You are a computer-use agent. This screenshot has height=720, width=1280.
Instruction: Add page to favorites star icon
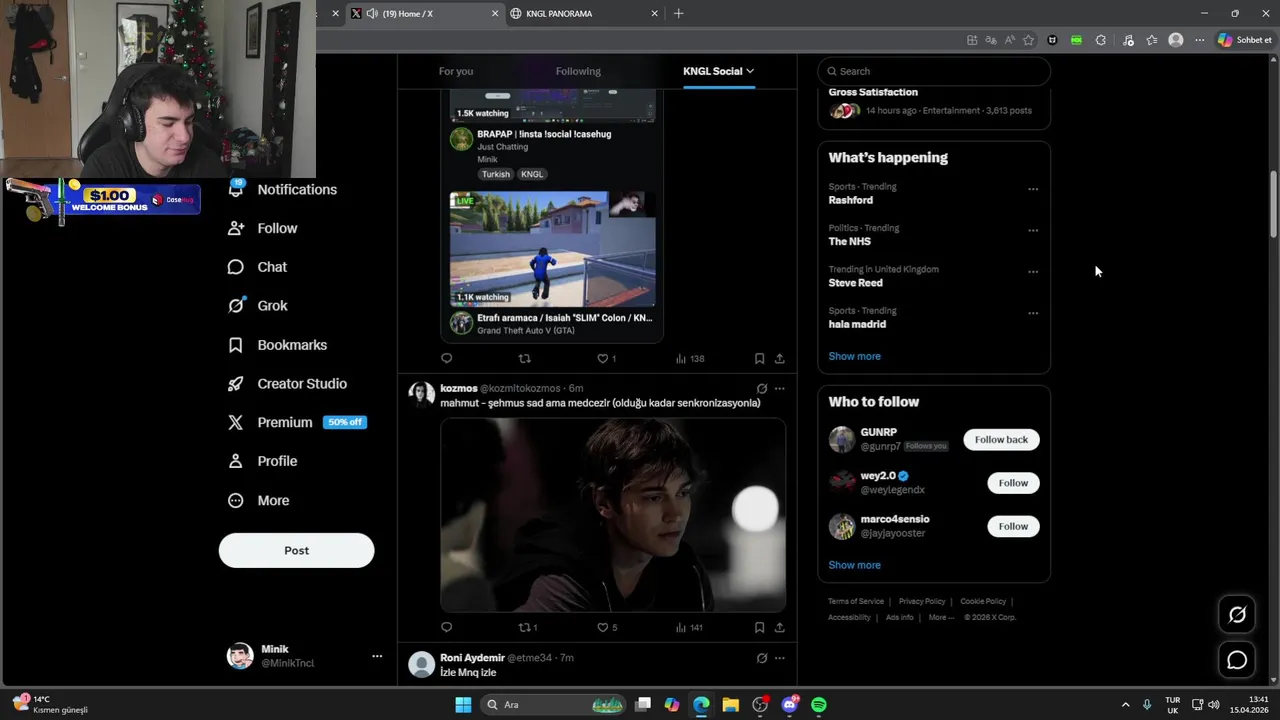pos(1028,40)
